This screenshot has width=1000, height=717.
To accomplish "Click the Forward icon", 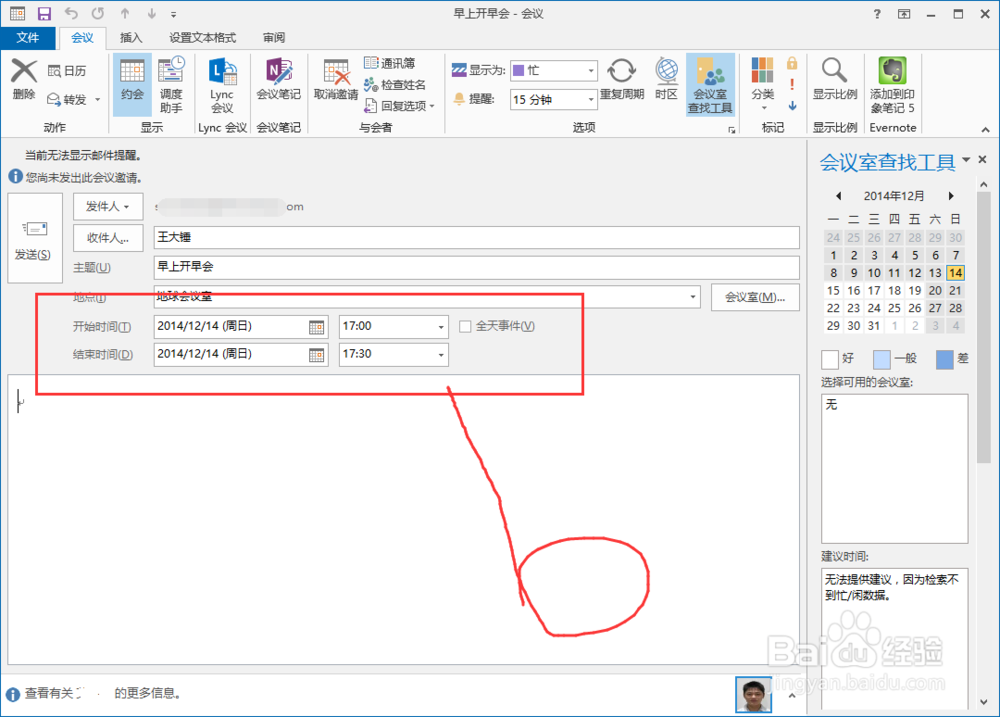I will (x=54, y=100).
